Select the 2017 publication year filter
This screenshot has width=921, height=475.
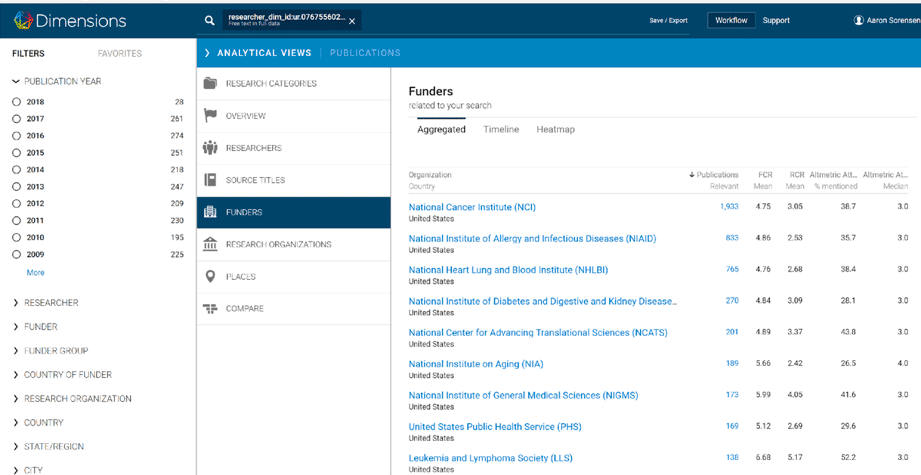pos(17,119)
